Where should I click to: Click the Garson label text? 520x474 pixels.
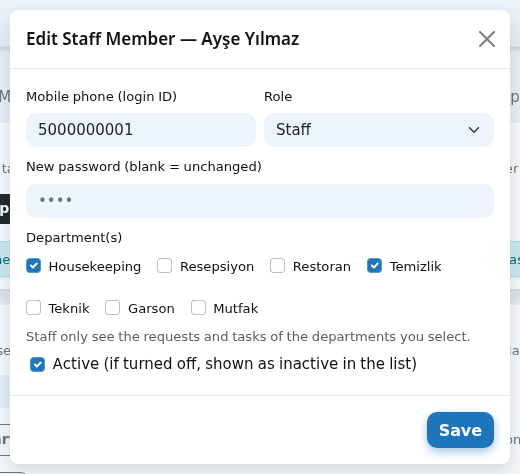click(151, 309)
